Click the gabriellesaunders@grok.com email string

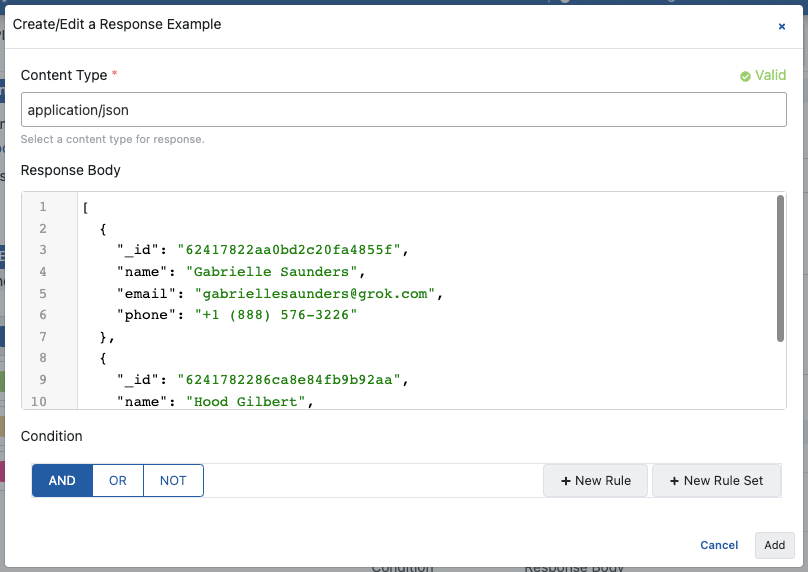coord(318,294)
